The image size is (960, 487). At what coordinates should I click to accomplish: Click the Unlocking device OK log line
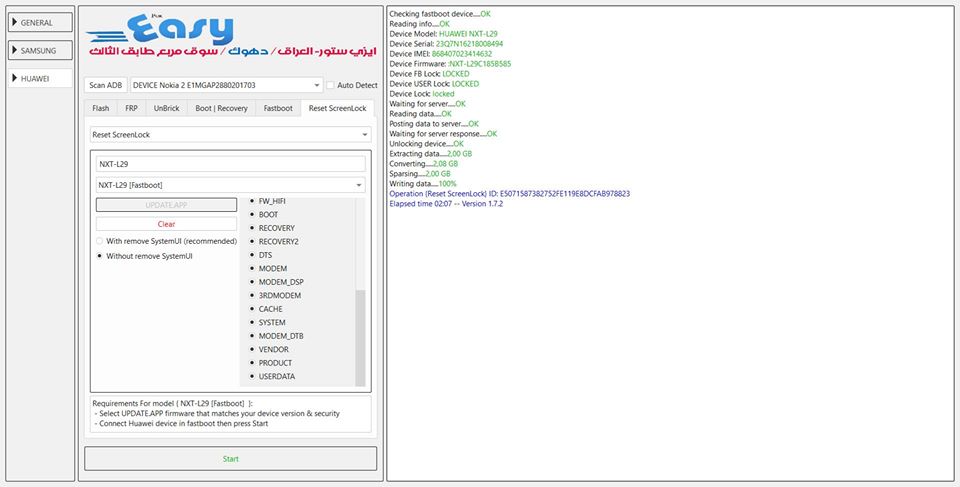[426, 144]
